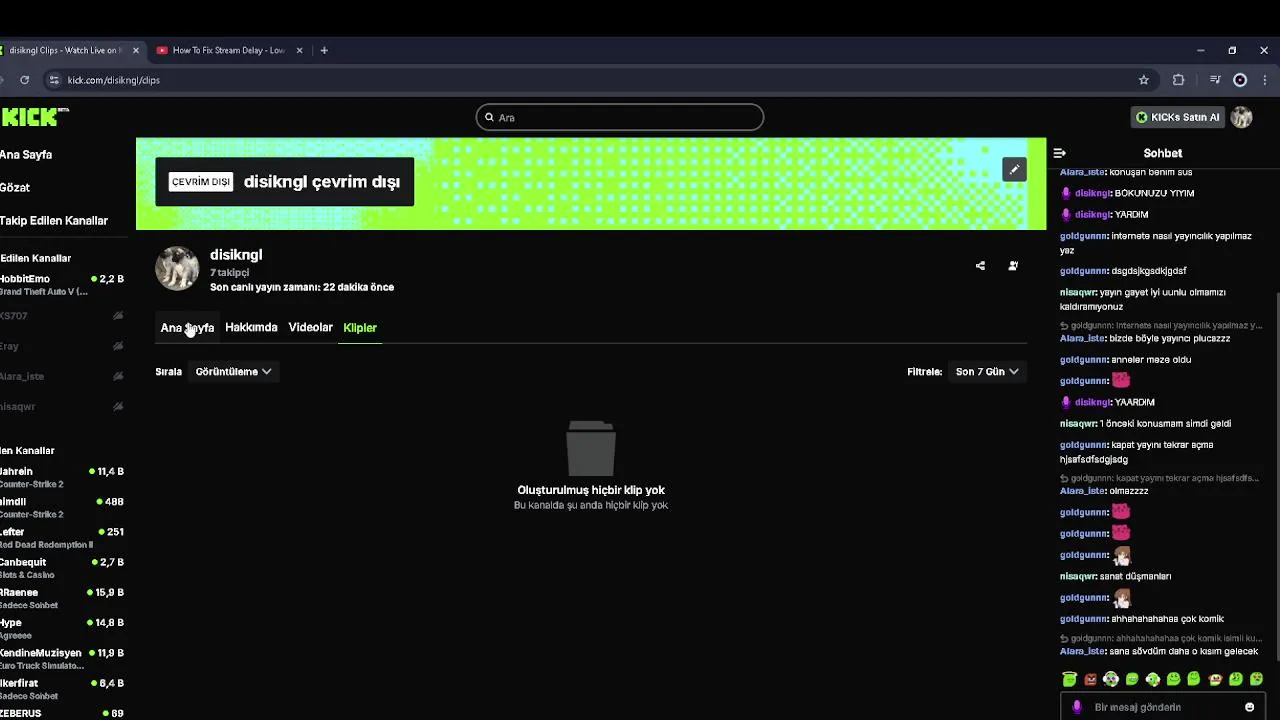Go to Ana Sayfa in the sidebar

[x=26, y=155]
